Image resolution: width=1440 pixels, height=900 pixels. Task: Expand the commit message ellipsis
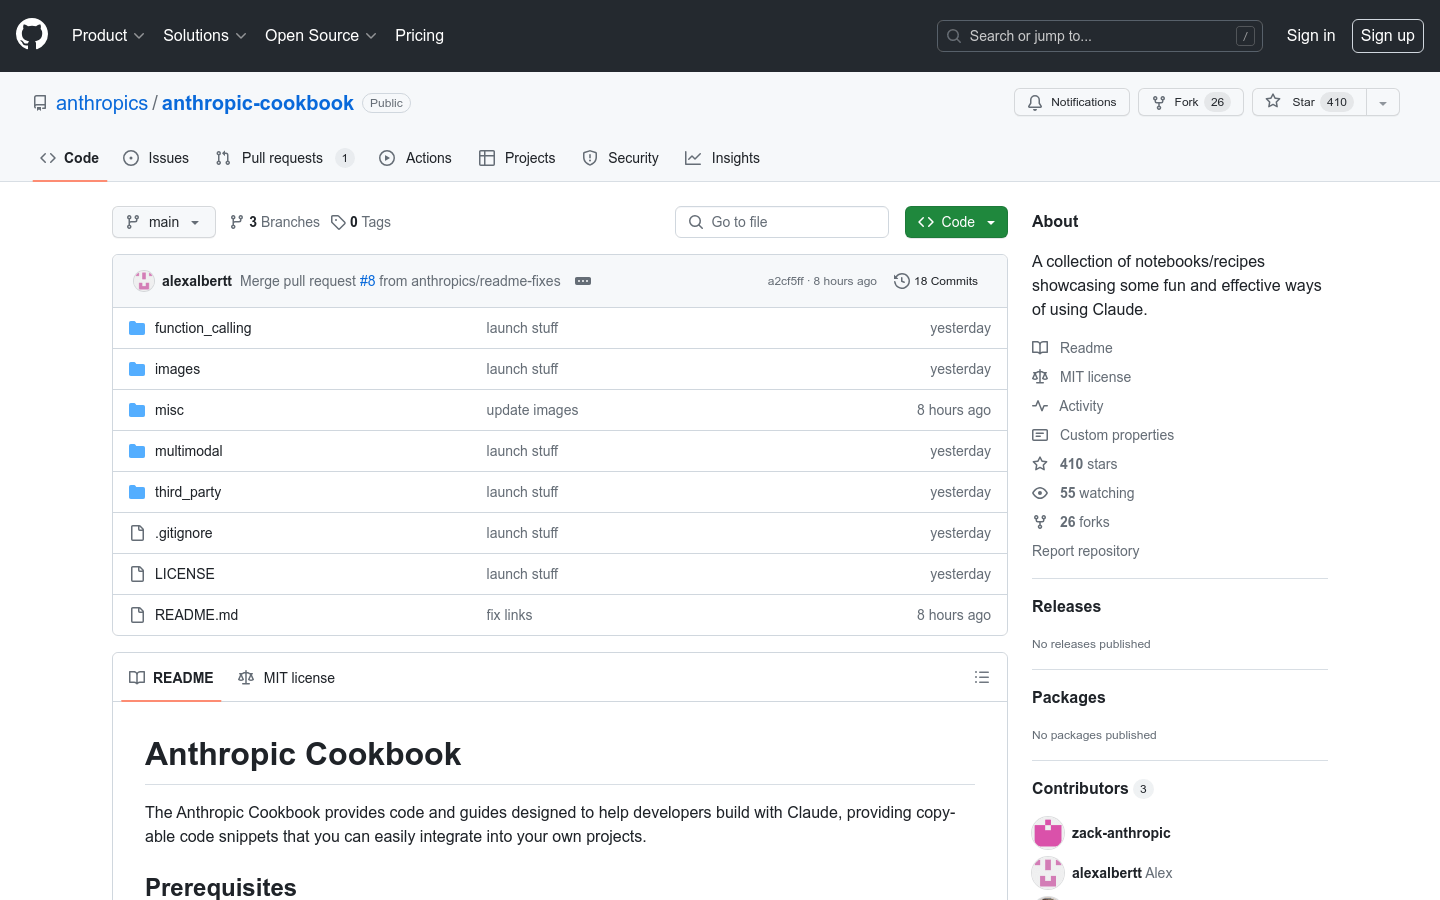[x=583, y=281]
